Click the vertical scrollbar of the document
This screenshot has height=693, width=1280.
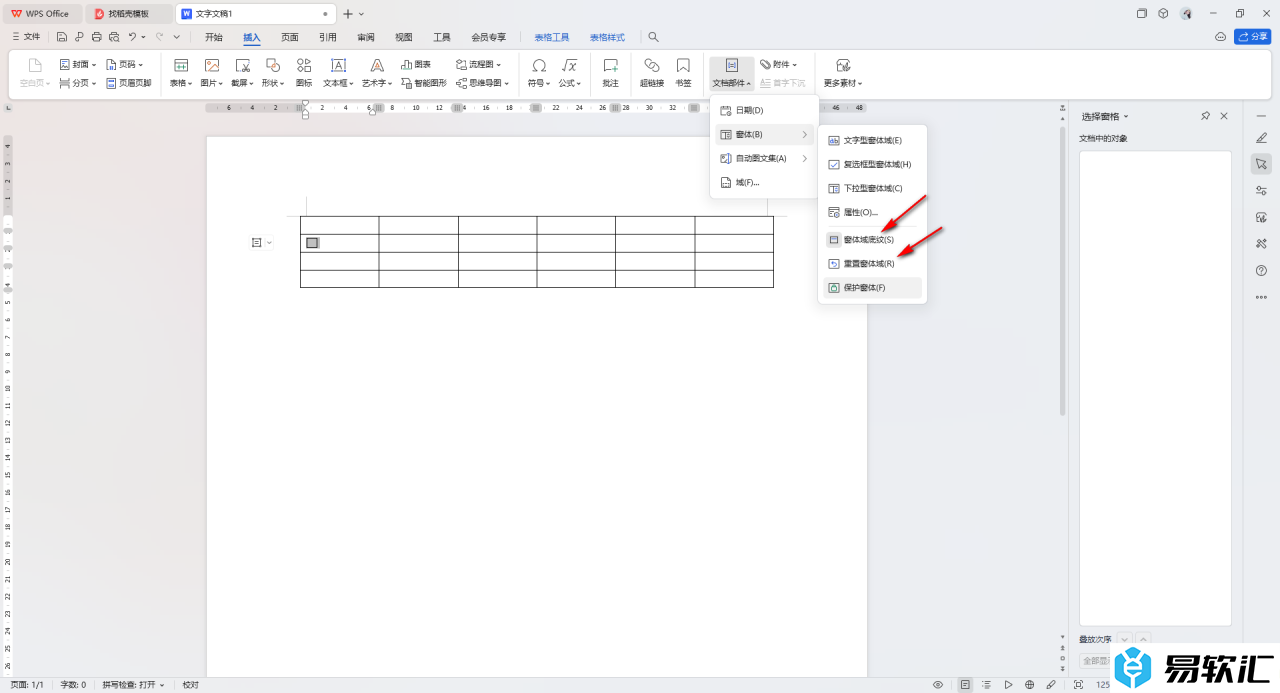(1062, 270)
